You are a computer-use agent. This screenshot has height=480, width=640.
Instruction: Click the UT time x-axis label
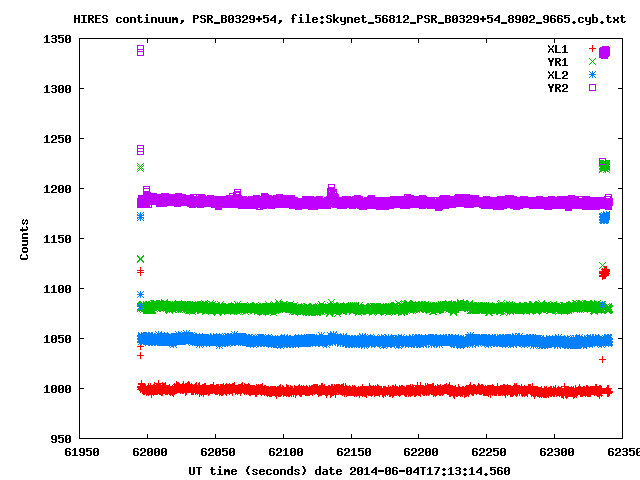(x=349, y=471)
